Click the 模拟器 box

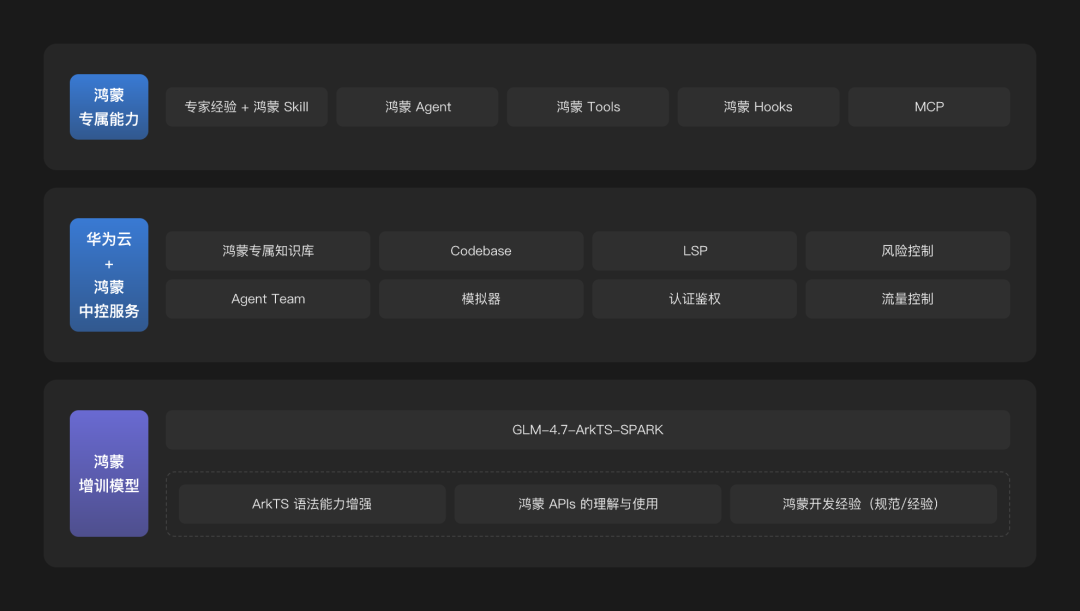click(x=481, y=299)
